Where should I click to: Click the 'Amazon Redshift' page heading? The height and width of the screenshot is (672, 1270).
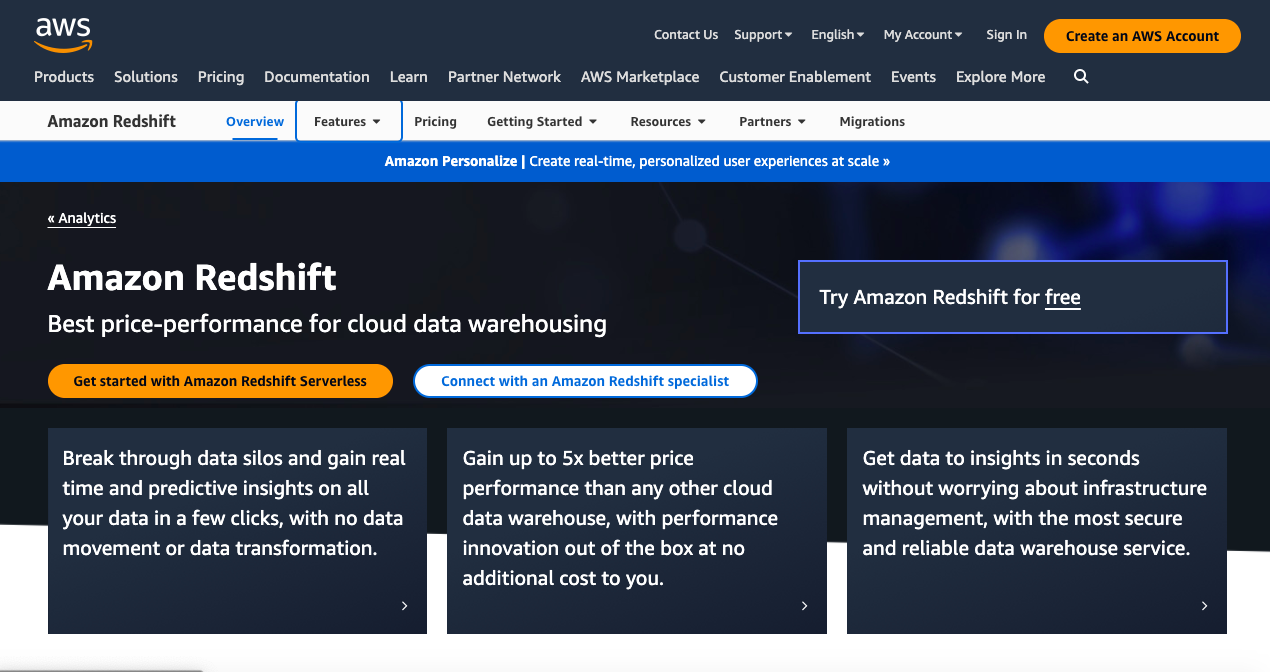point(192,277)
